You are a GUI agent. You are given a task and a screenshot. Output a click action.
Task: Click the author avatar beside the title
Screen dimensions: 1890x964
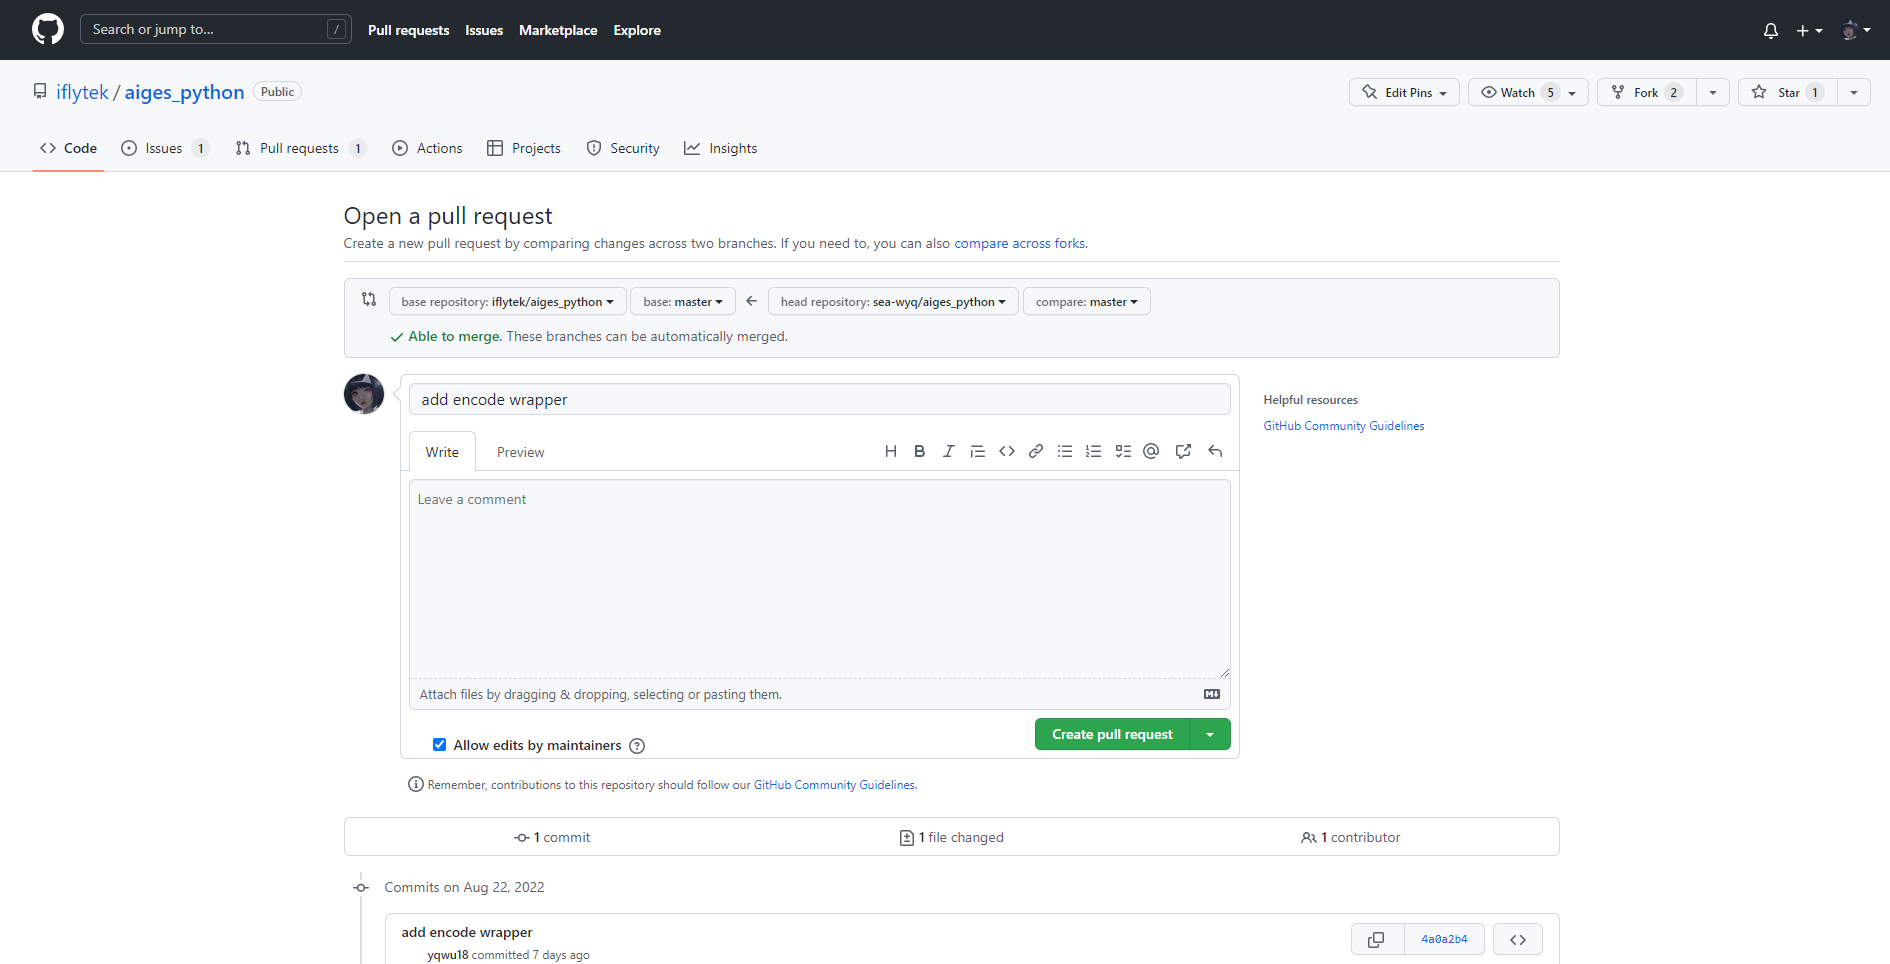(x=364, y=394)
